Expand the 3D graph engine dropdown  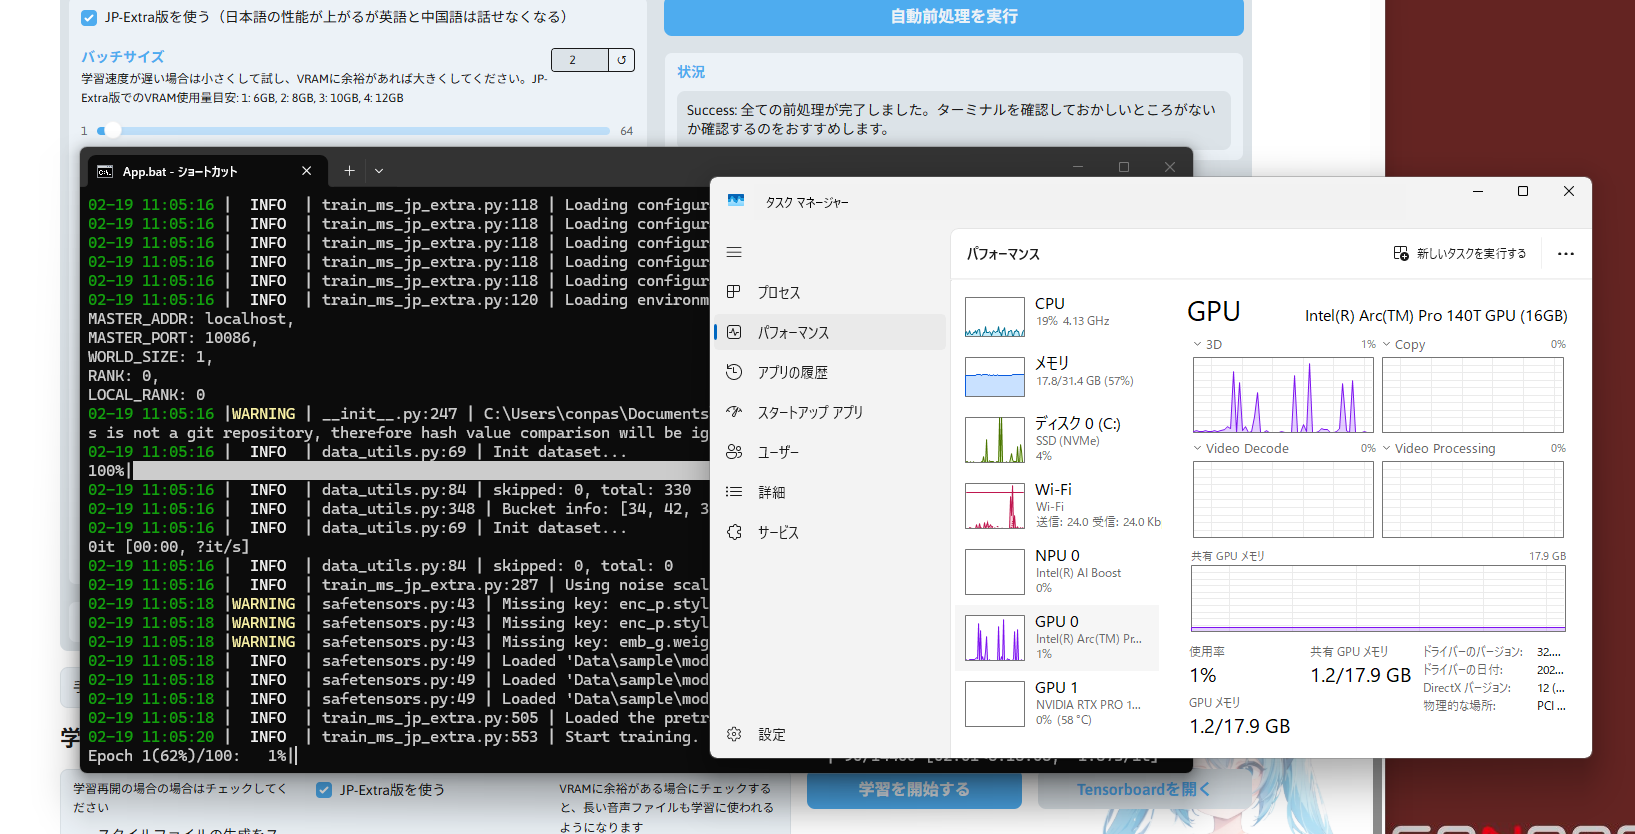point(1198,344)
